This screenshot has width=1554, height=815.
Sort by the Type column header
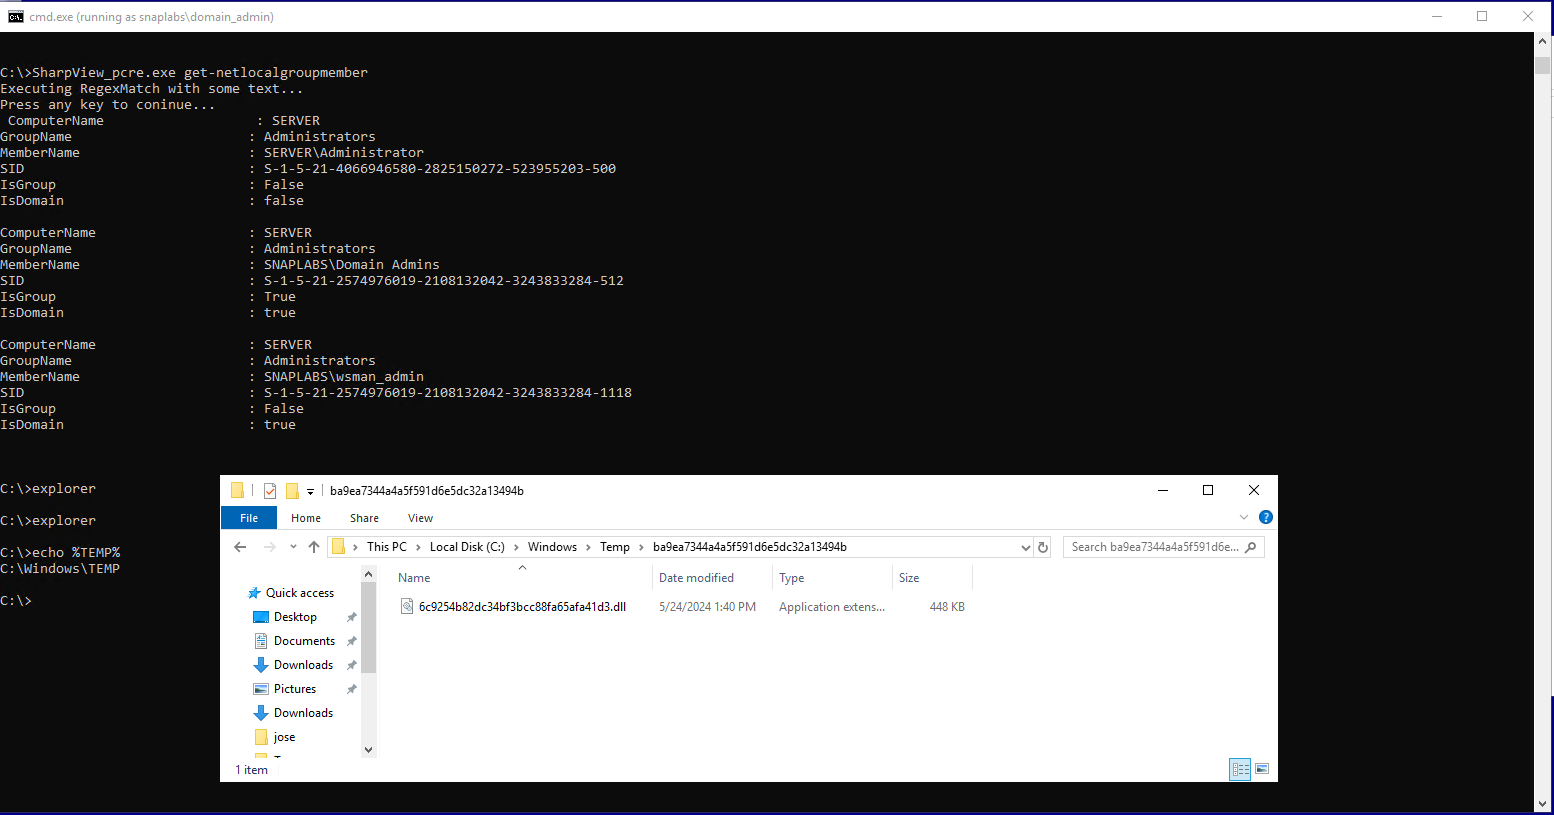(x=792, y=578)
